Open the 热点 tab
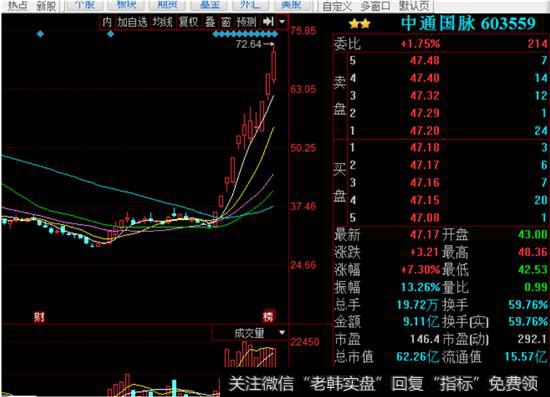The height and width of the screenshot is (397, 550). 18,6
